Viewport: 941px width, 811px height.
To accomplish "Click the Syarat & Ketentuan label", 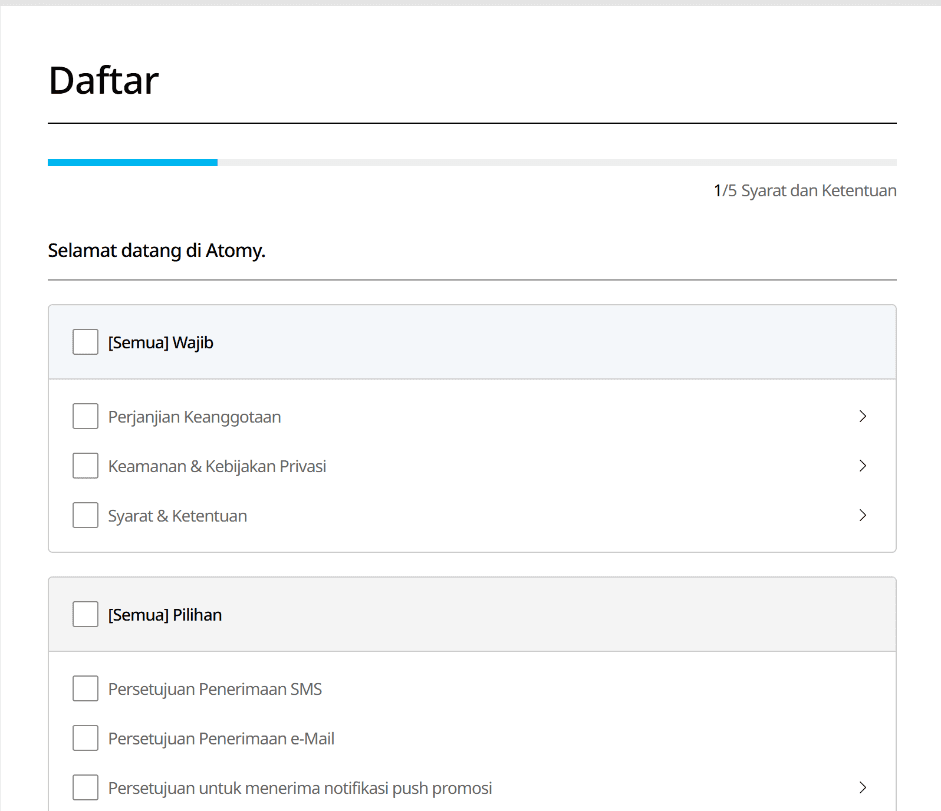I will pos(178,516).
